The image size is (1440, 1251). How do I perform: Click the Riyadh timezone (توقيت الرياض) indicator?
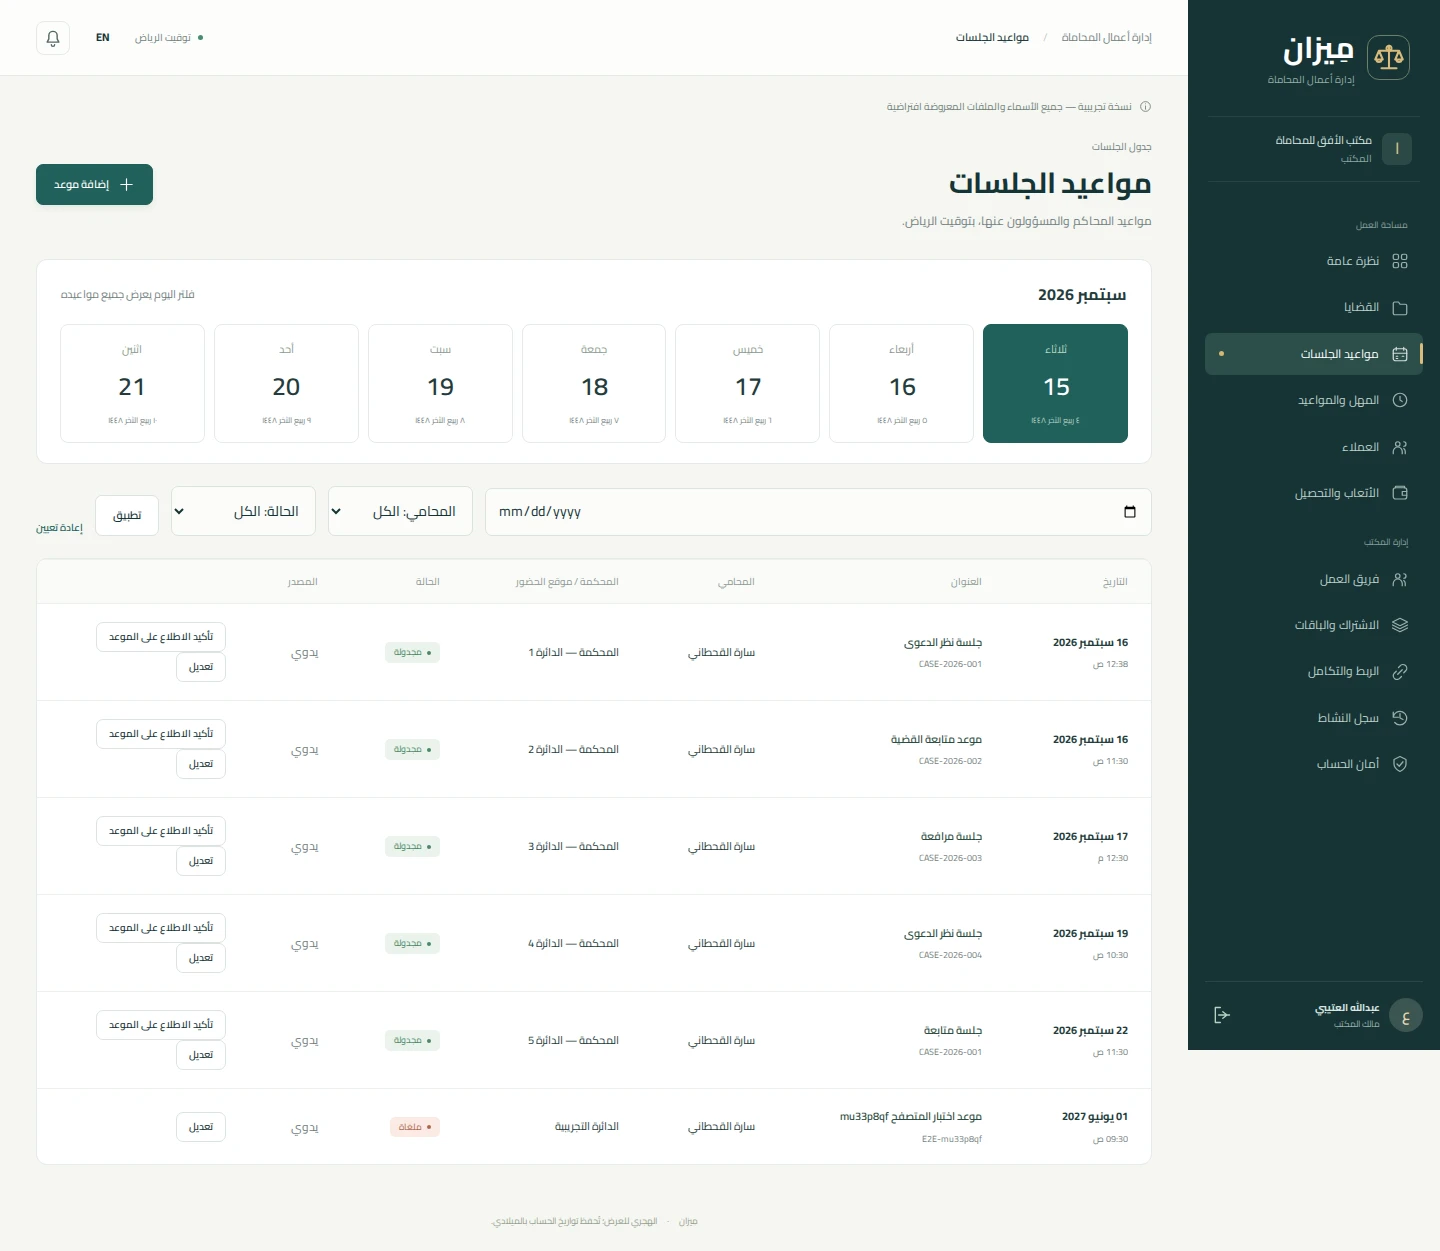pyautogui.click(x=169, y=38)
